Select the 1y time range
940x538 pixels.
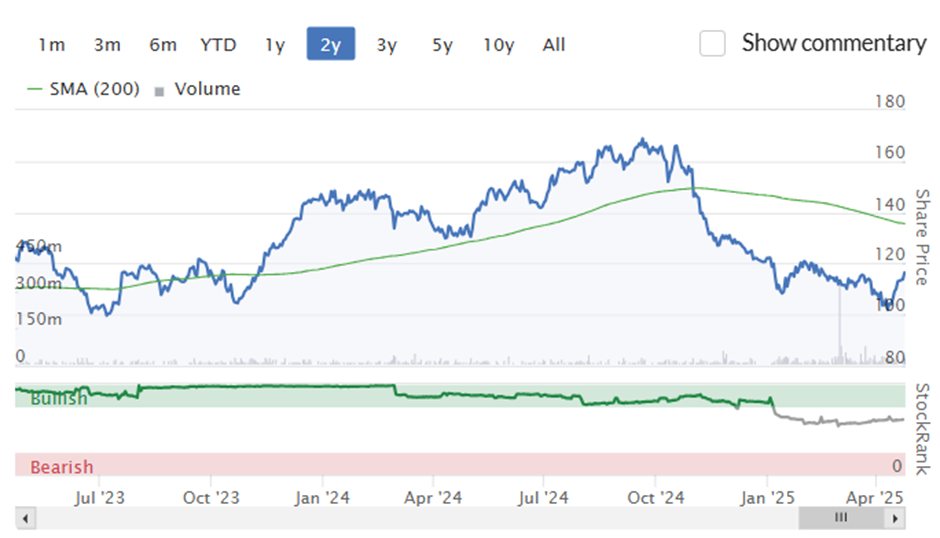point(275,44)
